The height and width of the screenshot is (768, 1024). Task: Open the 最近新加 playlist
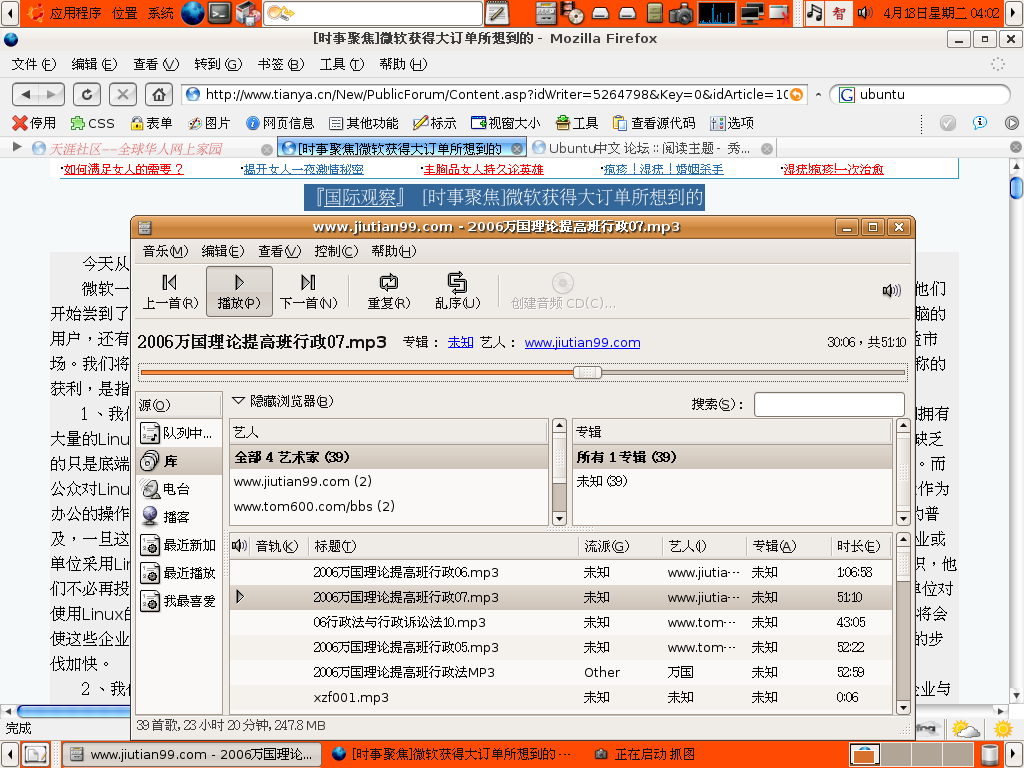click(x=178, y=545)
